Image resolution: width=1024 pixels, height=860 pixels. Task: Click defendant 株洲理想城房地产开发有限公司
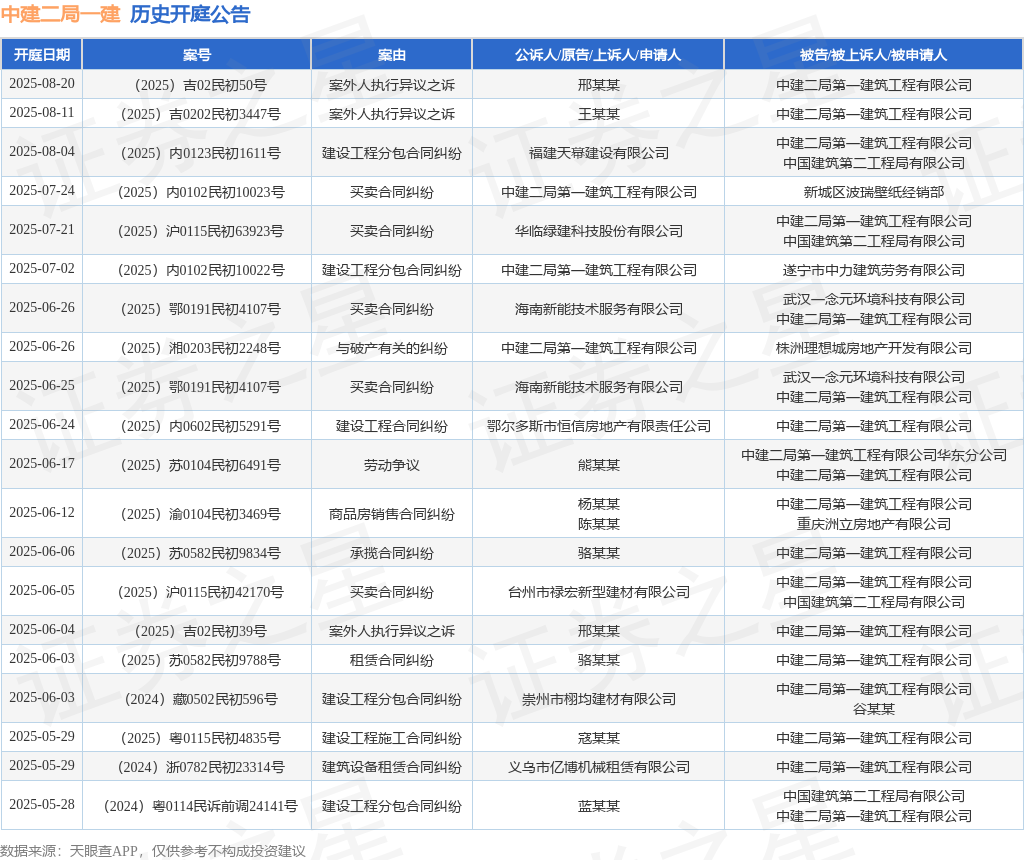pos(874,349)
